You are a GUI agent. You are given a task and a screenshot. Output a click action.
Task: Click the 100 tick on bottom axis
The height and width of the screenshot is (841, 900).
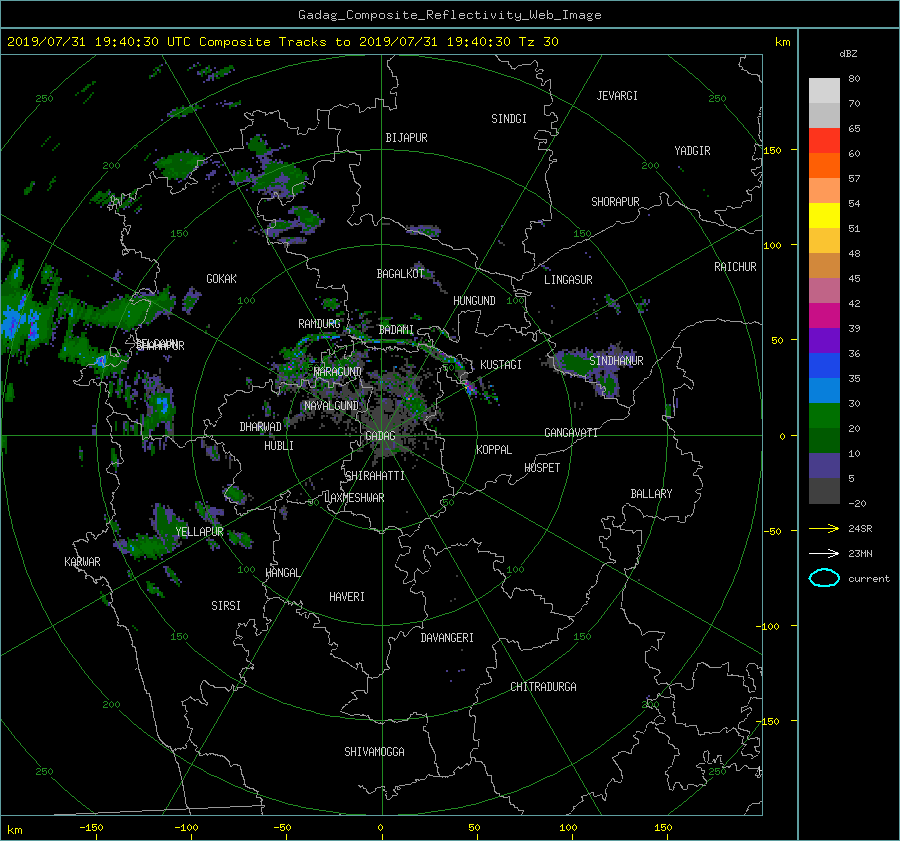pyautogui.click(x=568, y=828)
